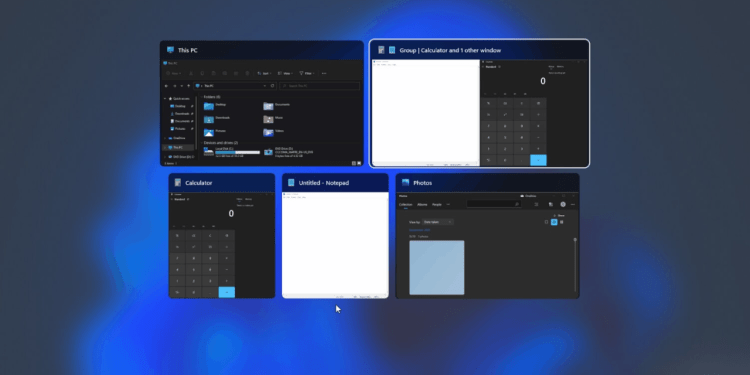
Task: Expand OneDrive in This PC sidebar
Action: (x=165, y=138)
